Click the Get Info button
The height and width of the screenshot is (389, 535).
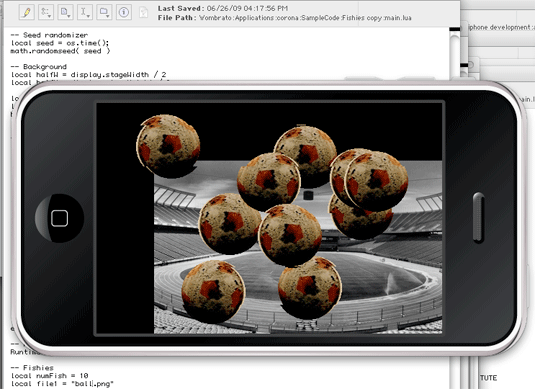[x=124, y=12]
